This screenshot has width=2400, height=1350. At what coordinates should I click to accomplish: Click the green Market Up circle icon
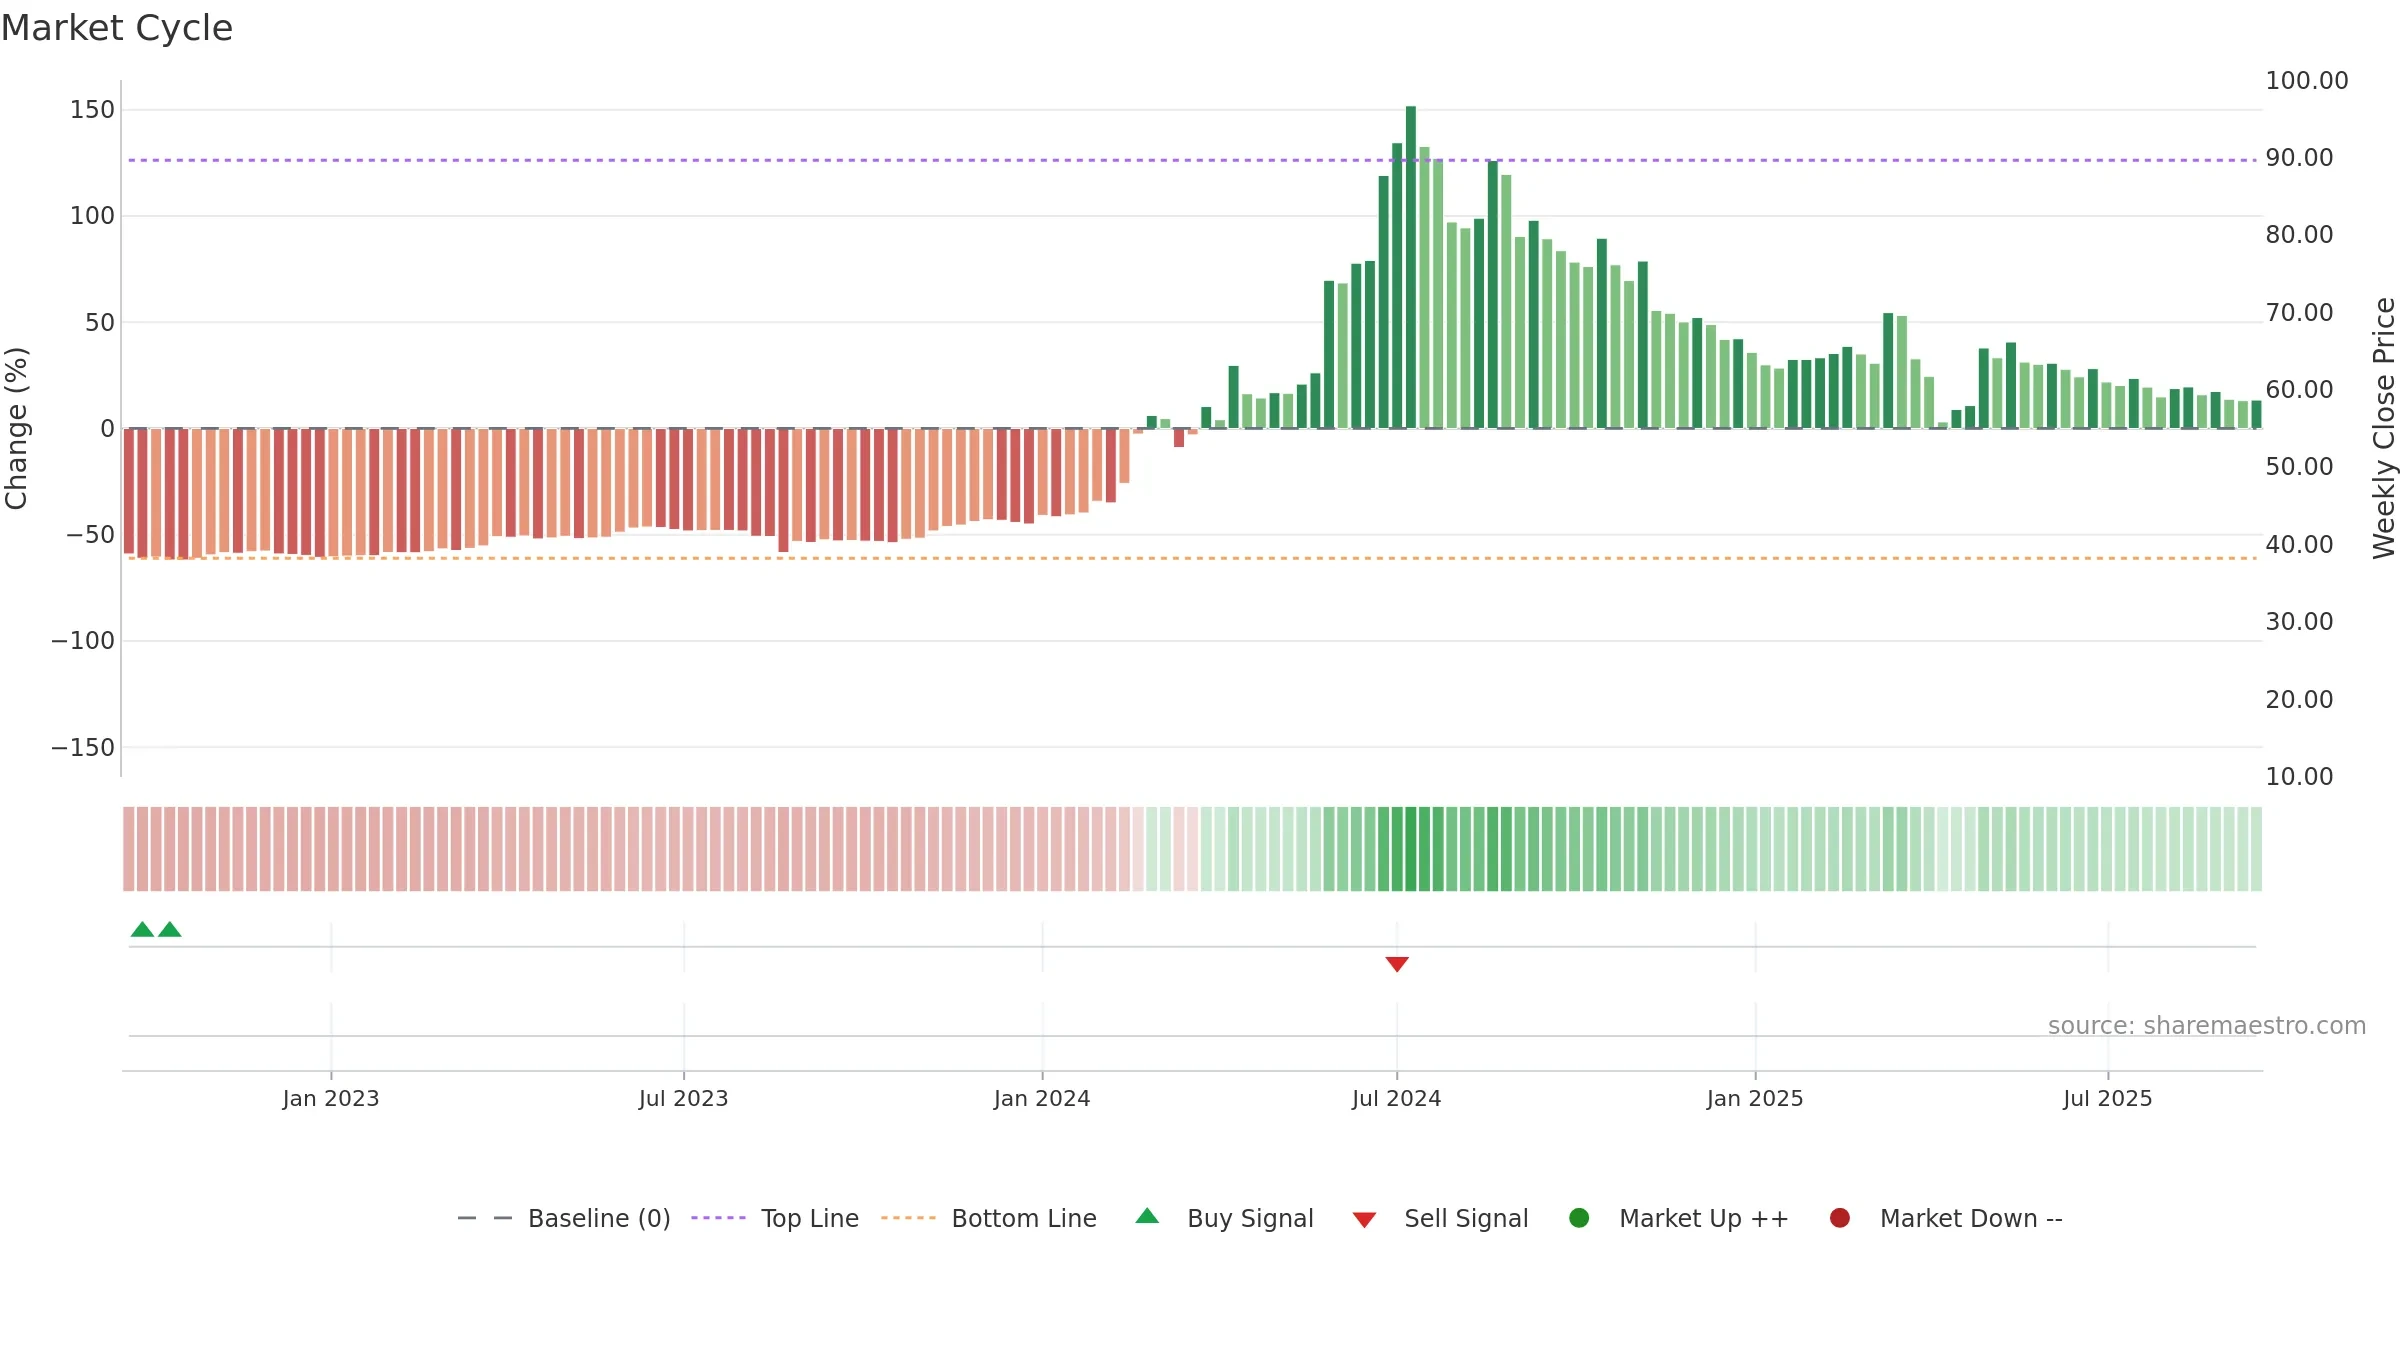pos(1579,1218)
